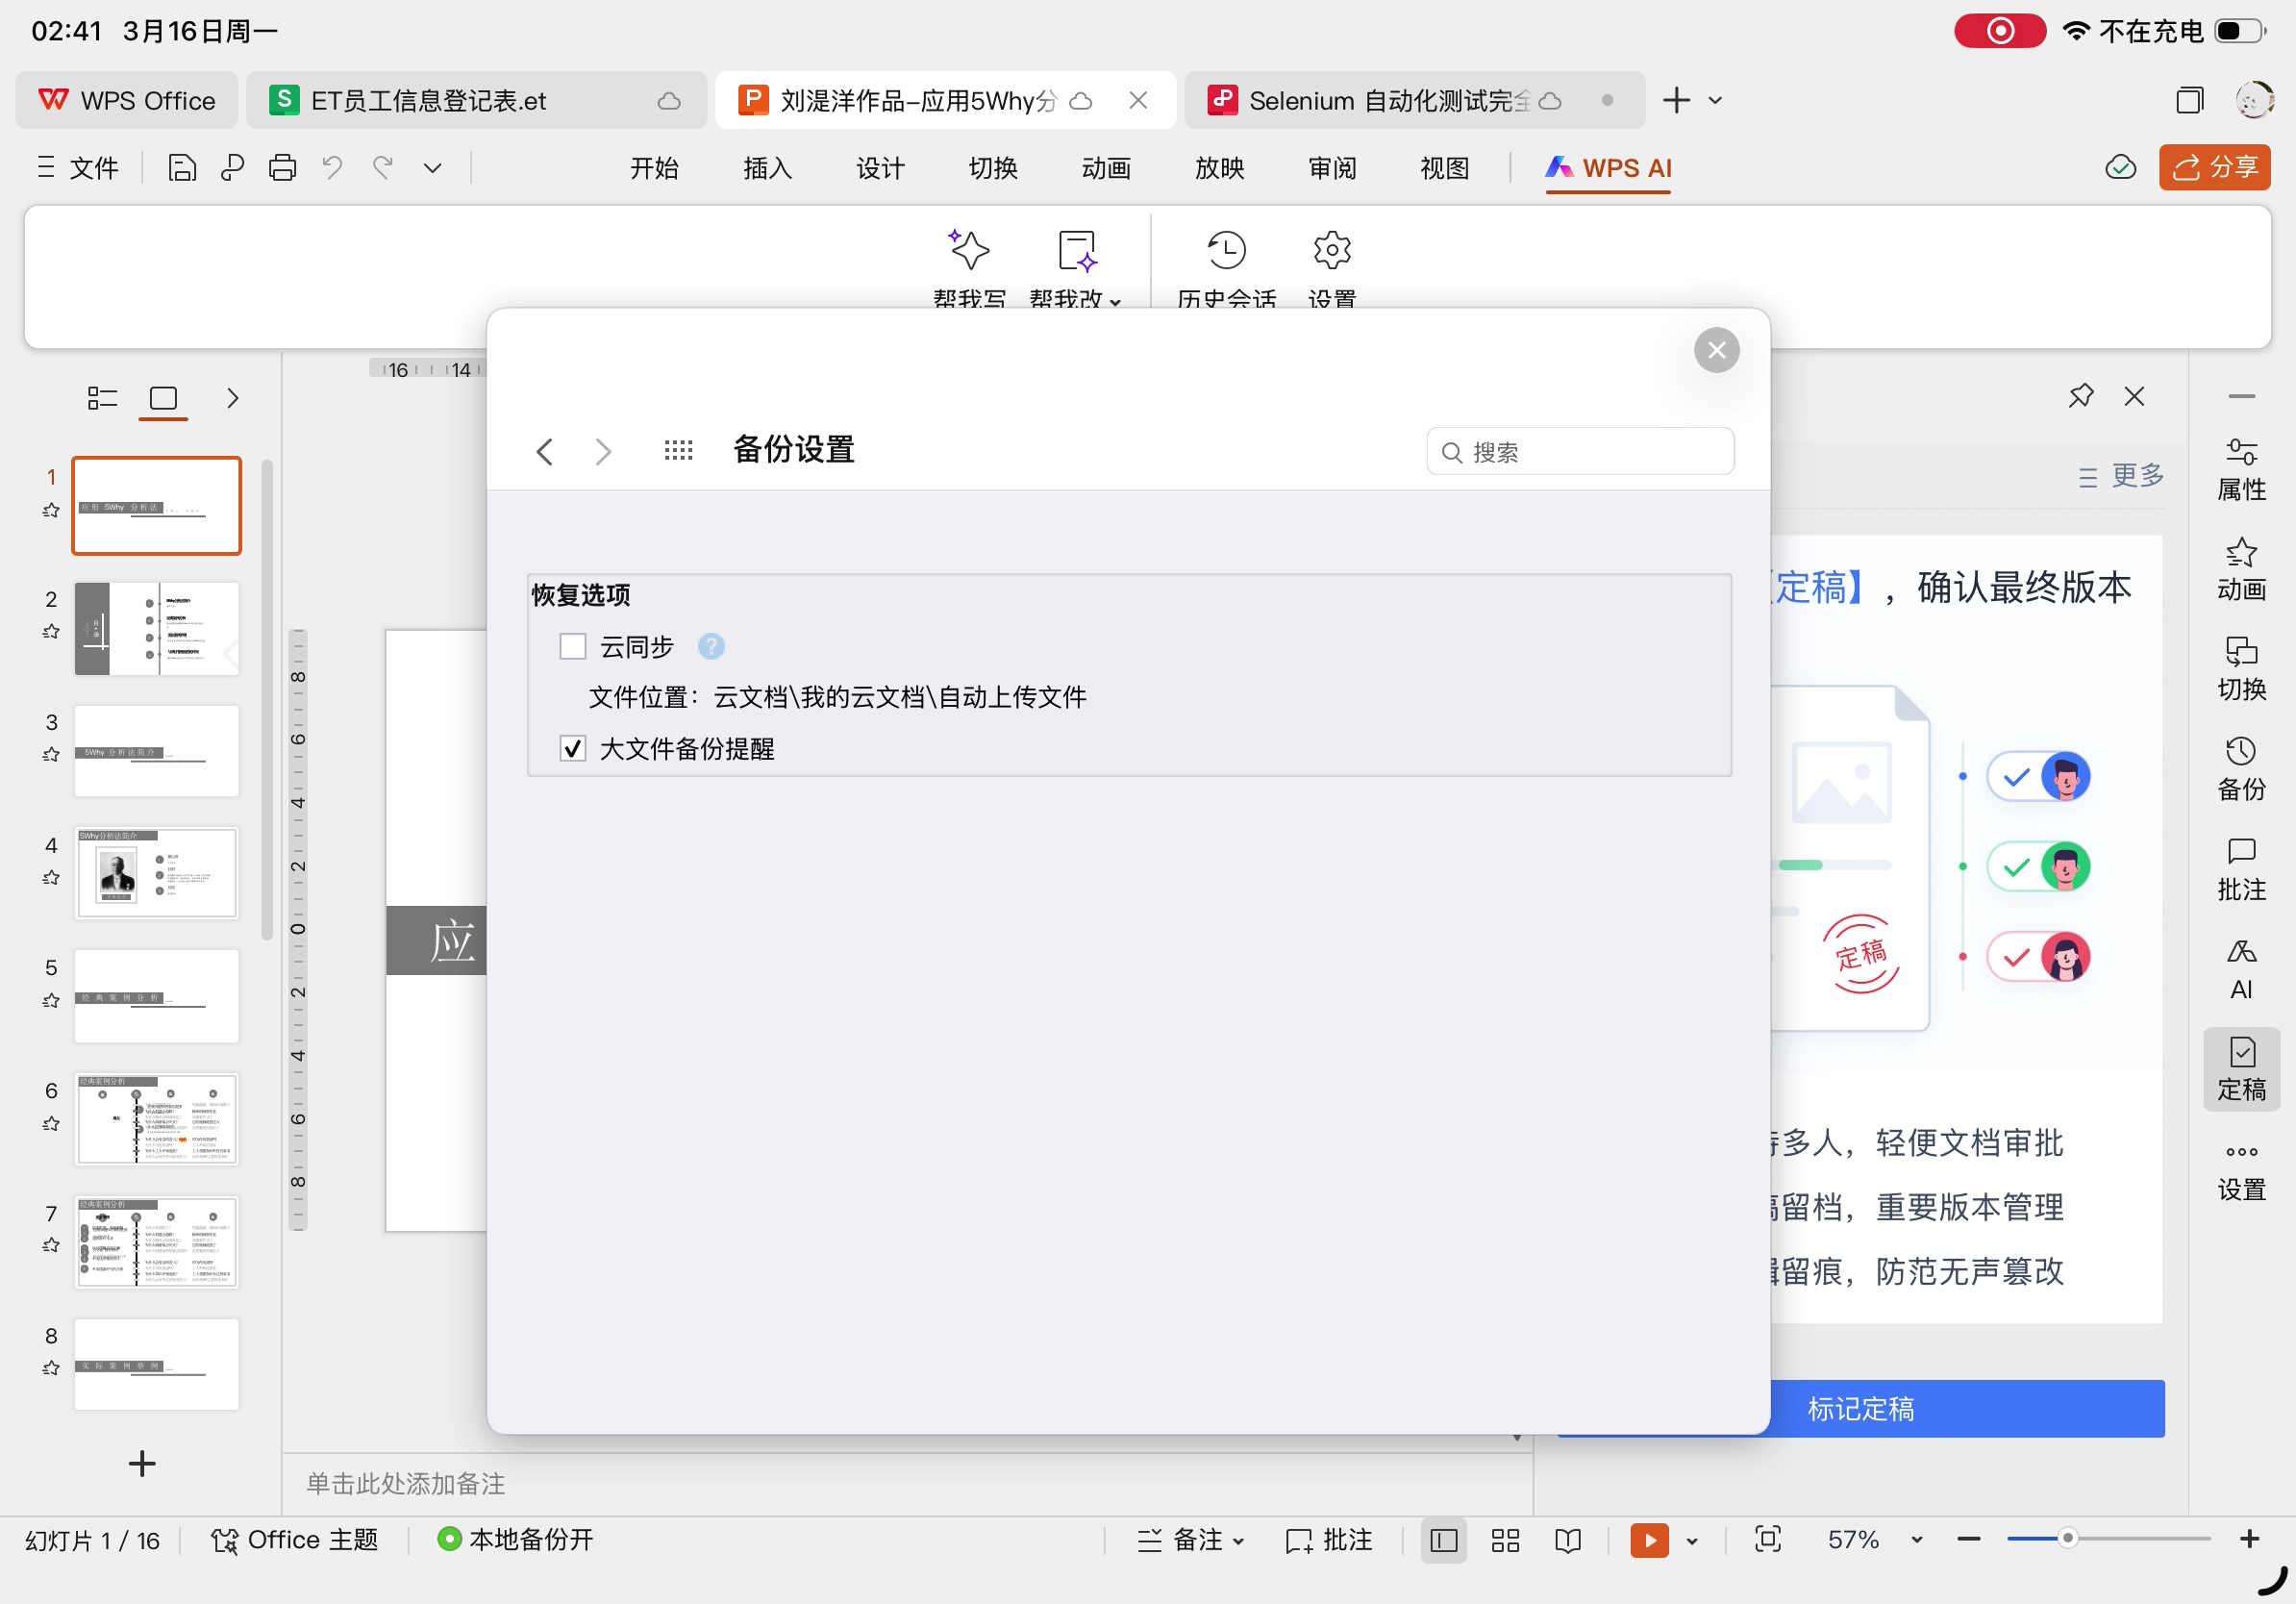Switch to the ET员工信息登记表.et tab

429,101
